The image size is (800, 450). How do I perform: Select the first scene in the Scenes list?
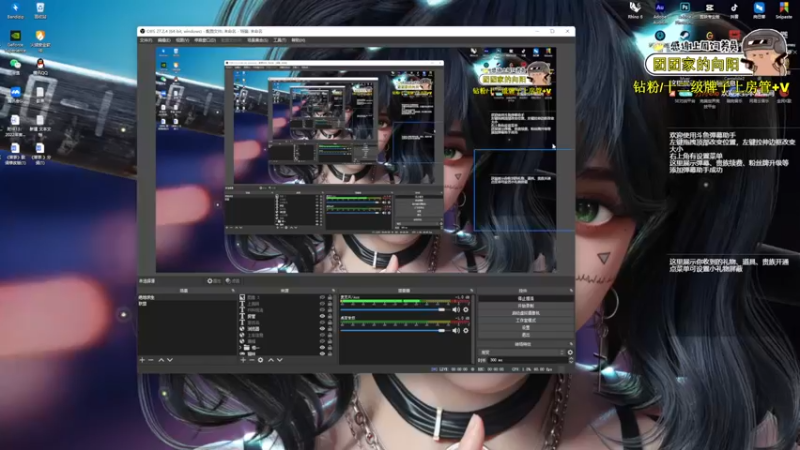pos(186,297)
